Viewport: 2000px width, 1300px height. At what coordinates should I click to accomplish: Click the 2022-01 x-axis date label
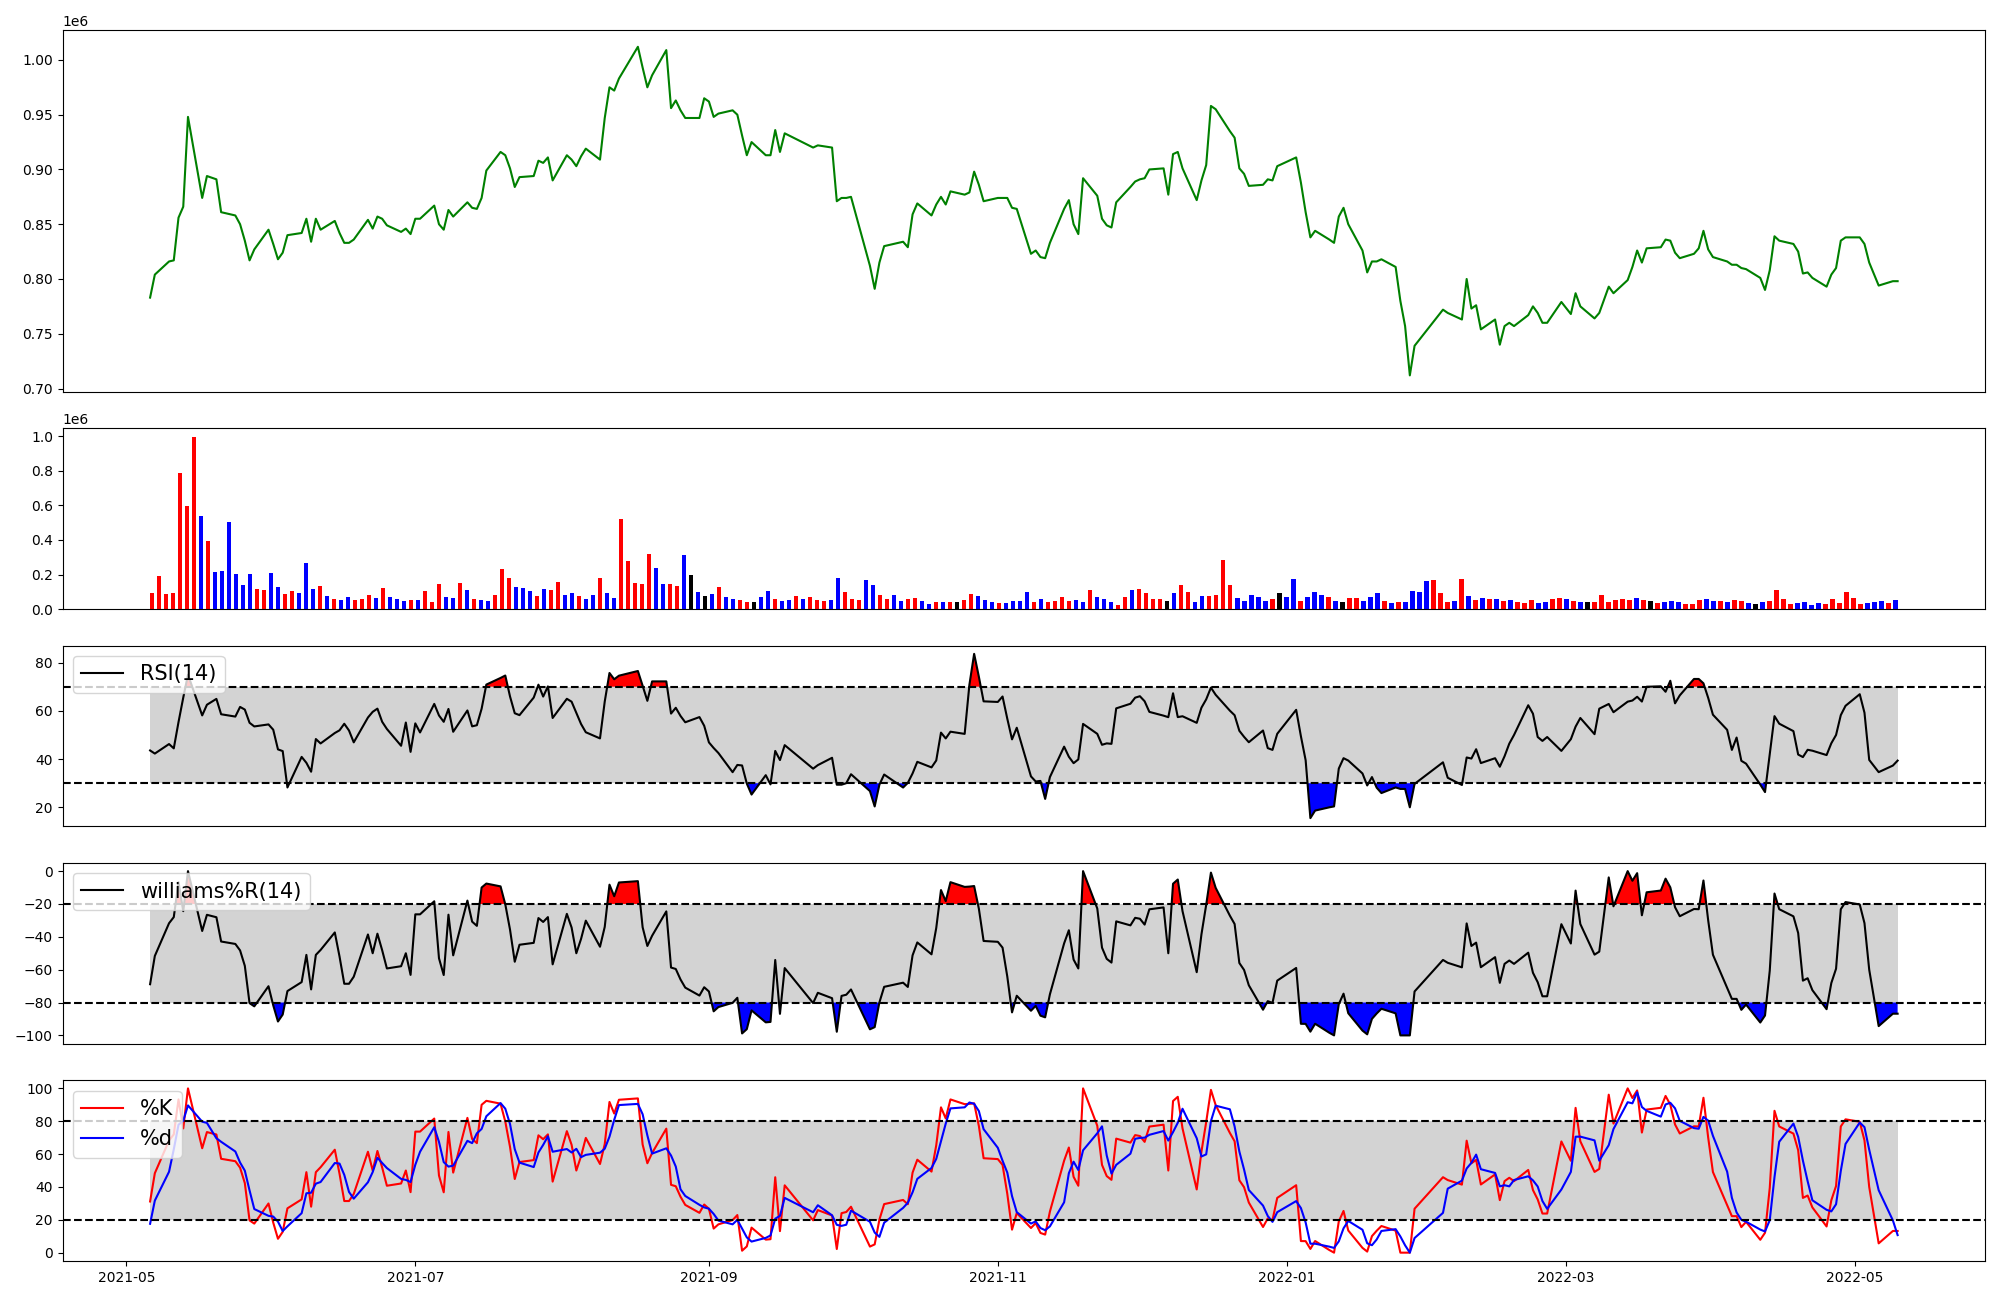pyautogui.click(x=1286, y=1277)
